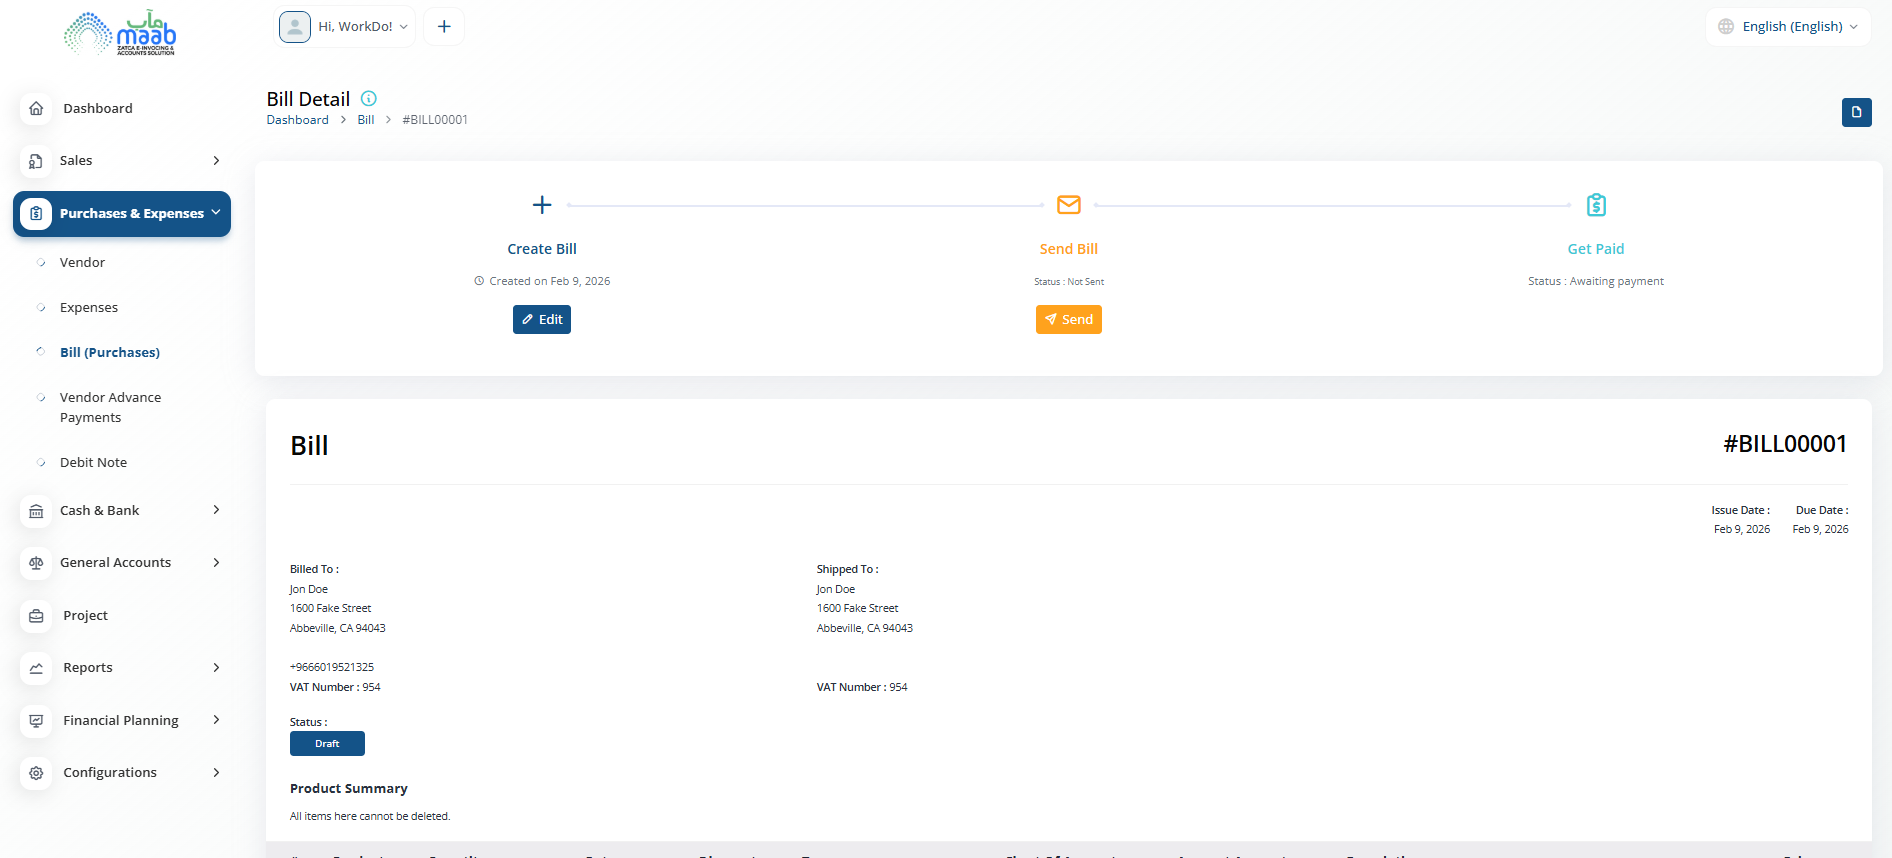The image size is (1892, 858).
Task: Click the Sales sidebar icon
Action: [x=36, y=161]
